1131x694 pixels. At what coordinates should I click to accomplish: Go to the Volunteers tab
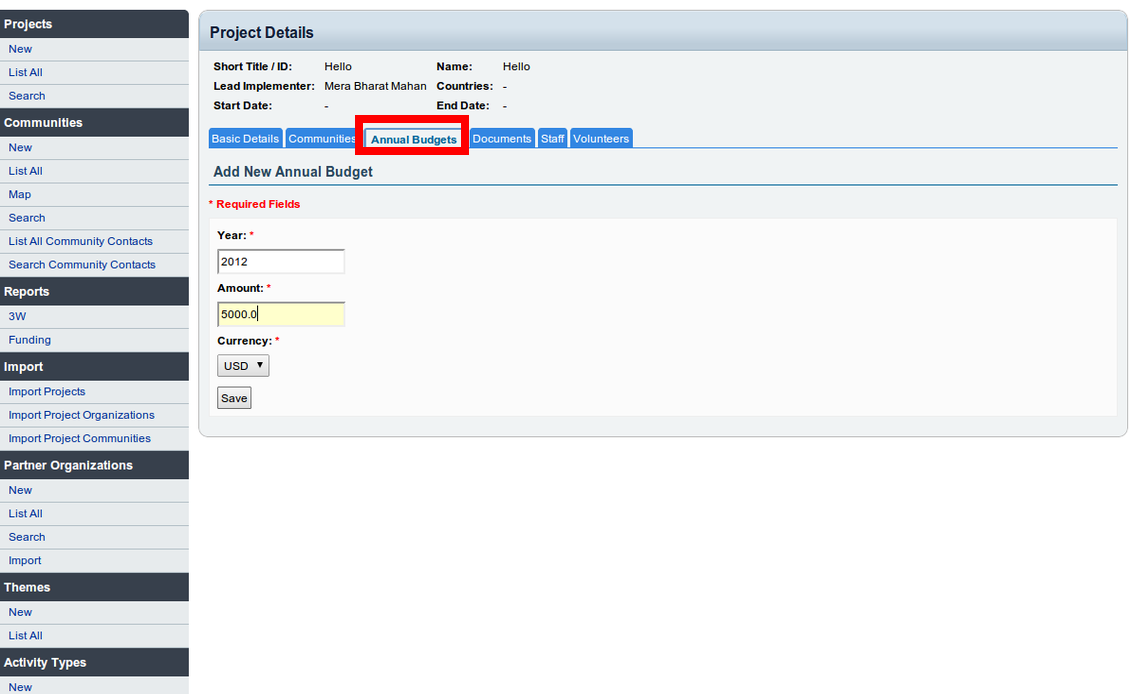pyautogui.click(x=601, y=139)
